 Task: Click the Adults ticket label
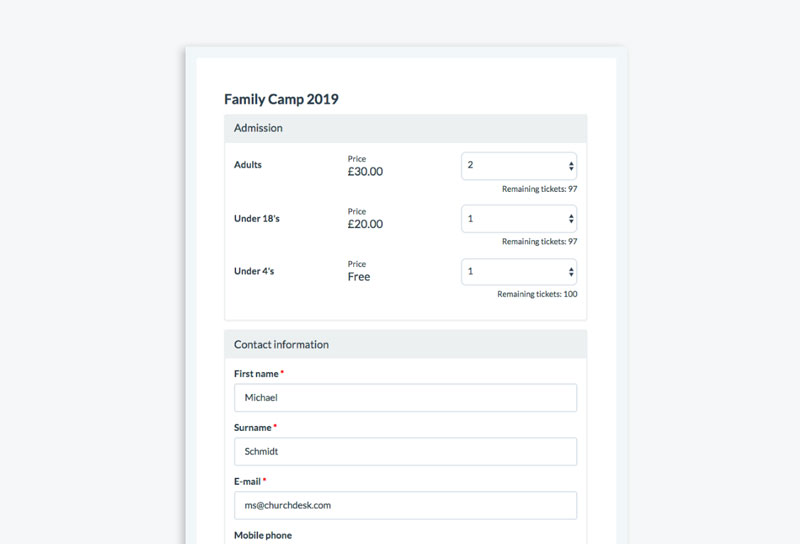(x=248, y=165)
